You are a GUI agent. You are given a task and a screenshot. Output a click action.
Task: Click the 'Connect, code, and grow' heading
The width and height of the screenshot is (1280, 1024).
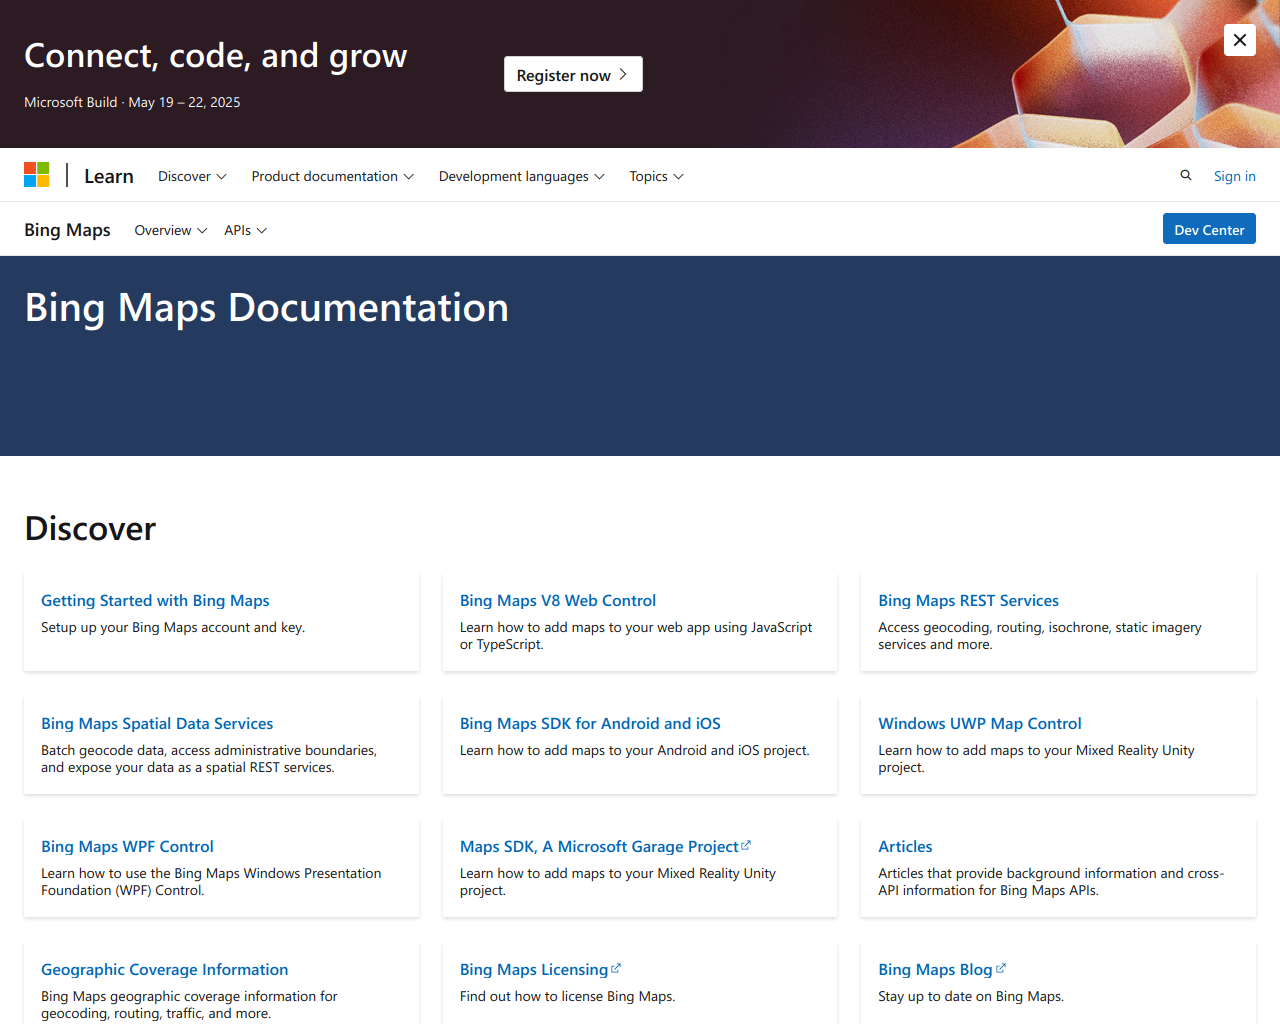pos(215,56)
